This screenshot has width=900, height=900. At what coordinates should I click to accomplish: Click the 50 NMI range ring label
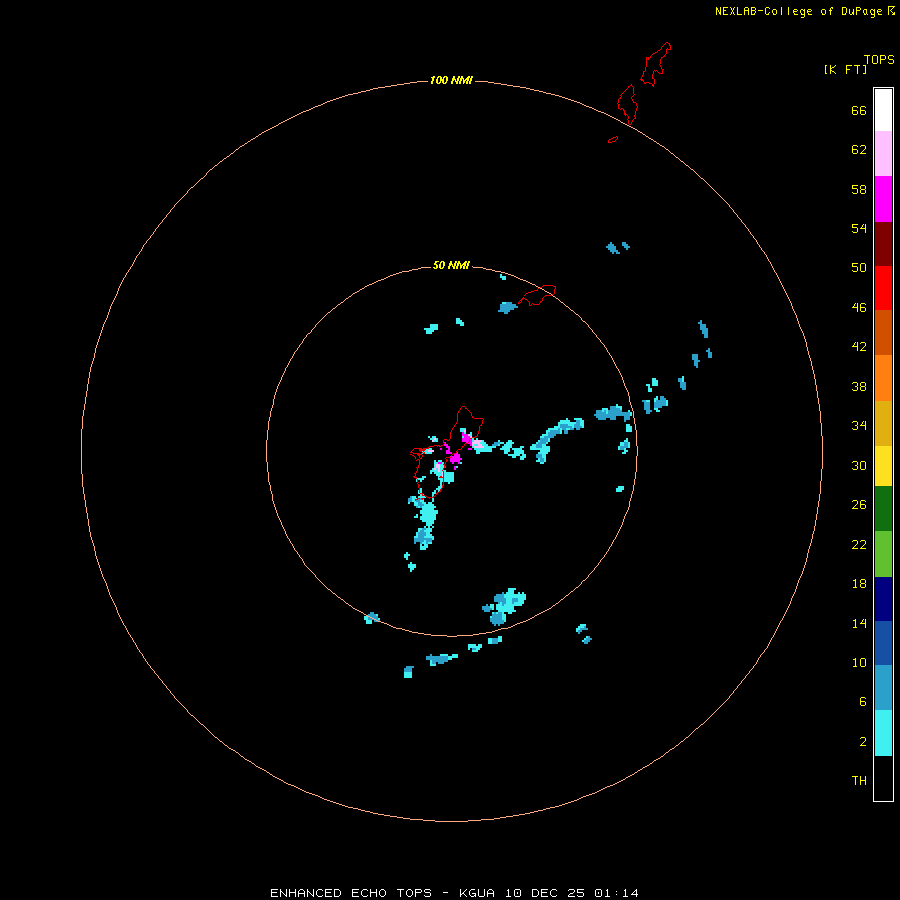coord(451,265)
